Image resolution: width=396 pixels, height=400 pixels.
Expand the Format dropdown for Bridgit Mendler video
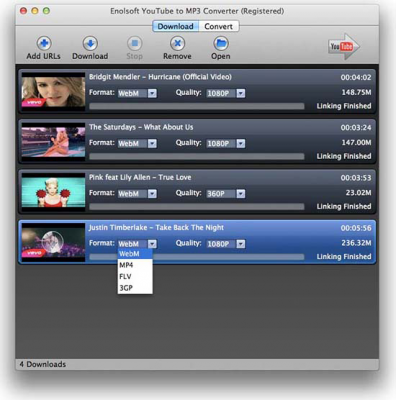137,93
